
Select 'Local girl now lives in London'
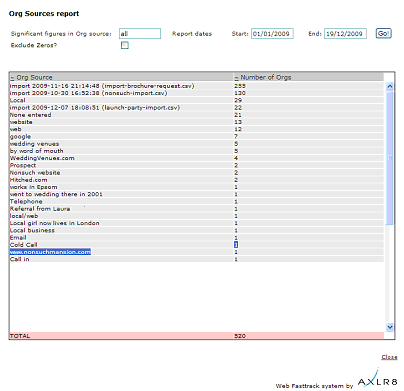pos(197,223)
